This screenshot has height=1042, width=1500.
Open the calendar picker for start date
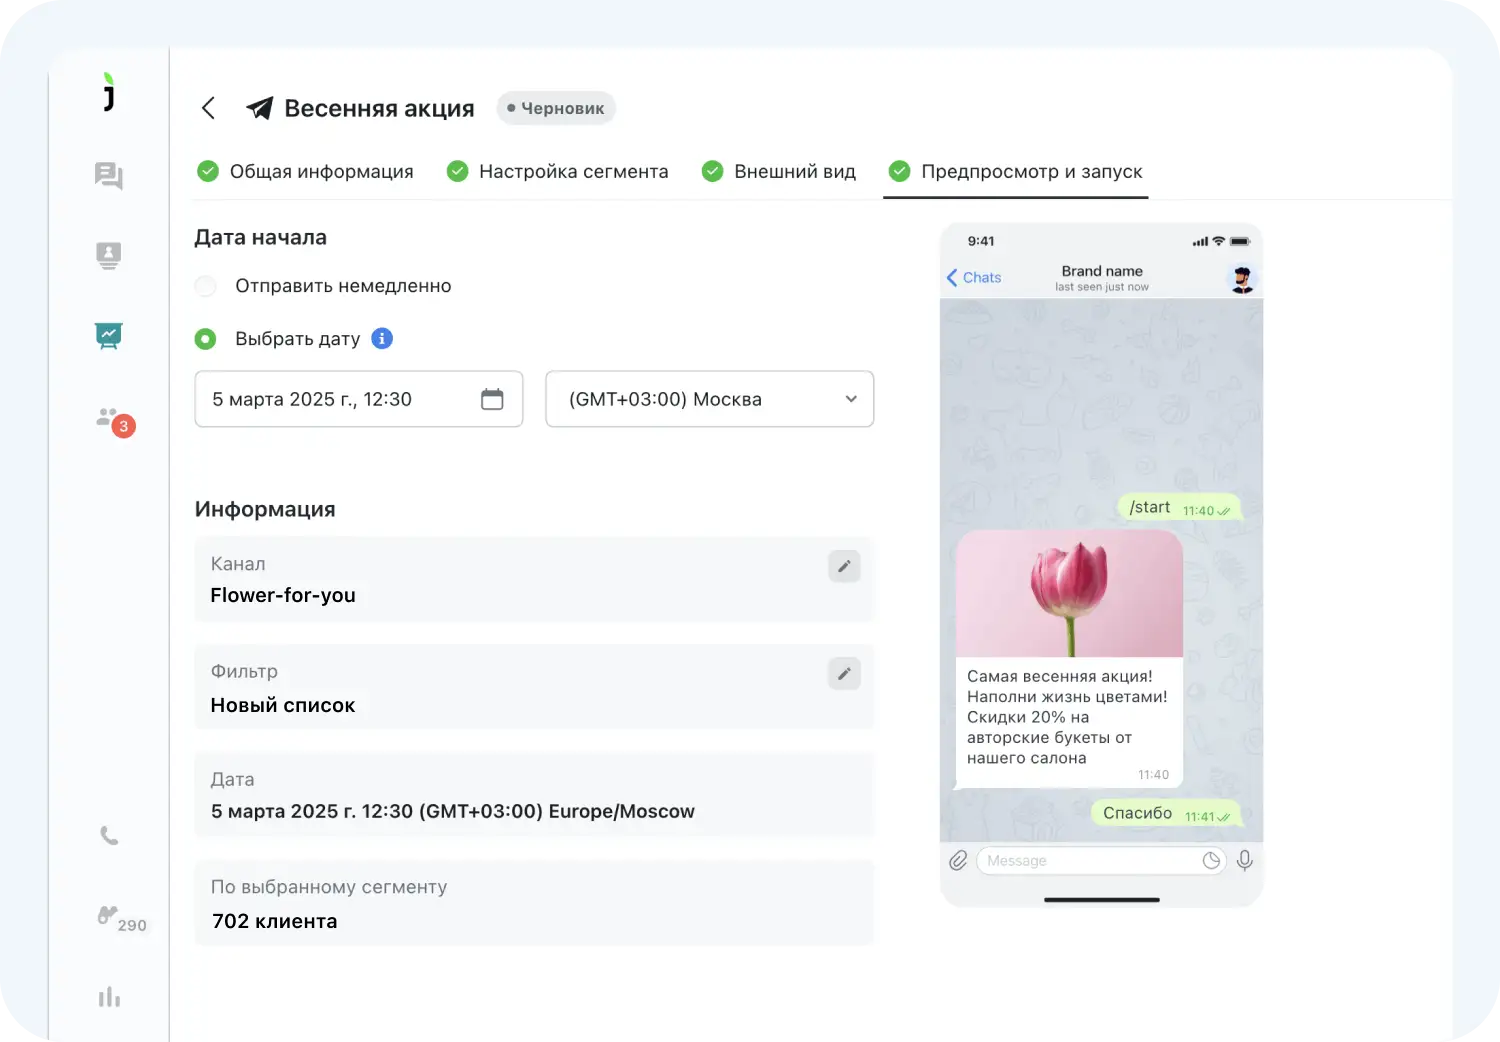pos(492,398)
